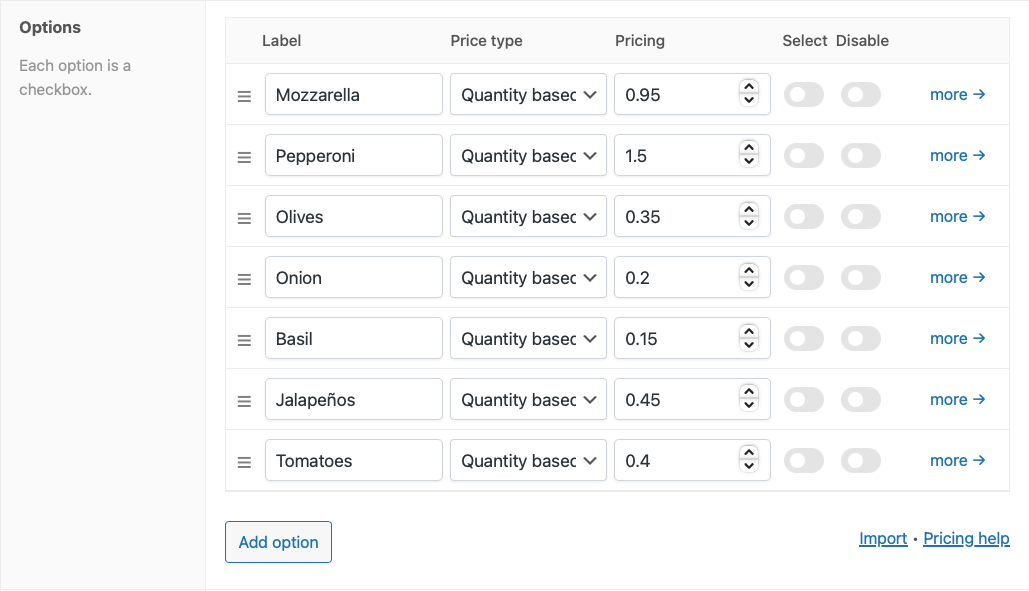This screenshot has height=591, width=1029.
Task: Click the reorder handle for Olives
Action: [x=244, y=218]
